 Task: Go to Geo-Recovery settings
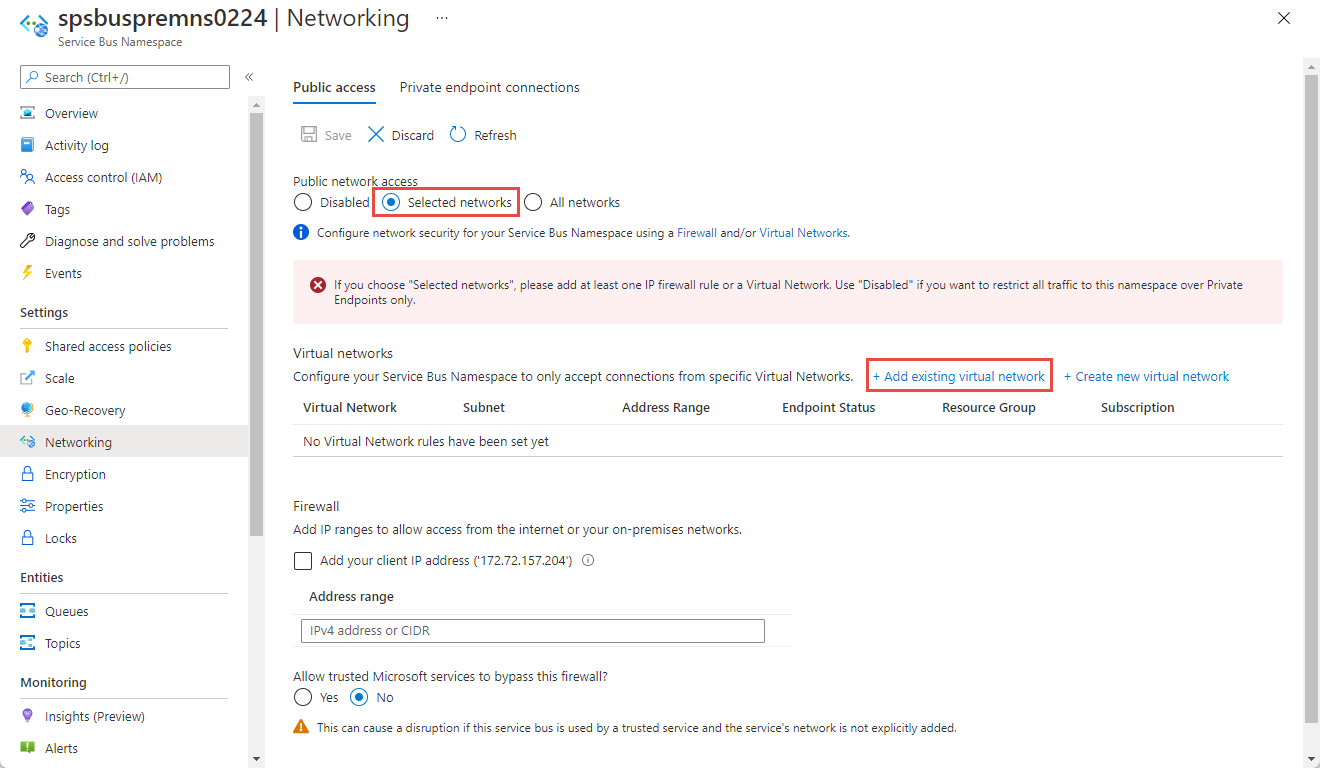[85, 410]
